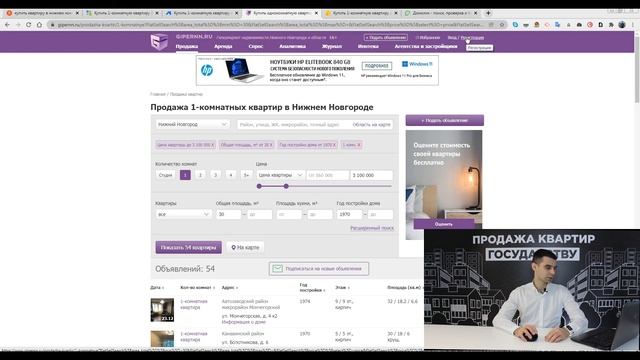
Task: Click the GIPERNN site logo
Action: coord(159,42)
